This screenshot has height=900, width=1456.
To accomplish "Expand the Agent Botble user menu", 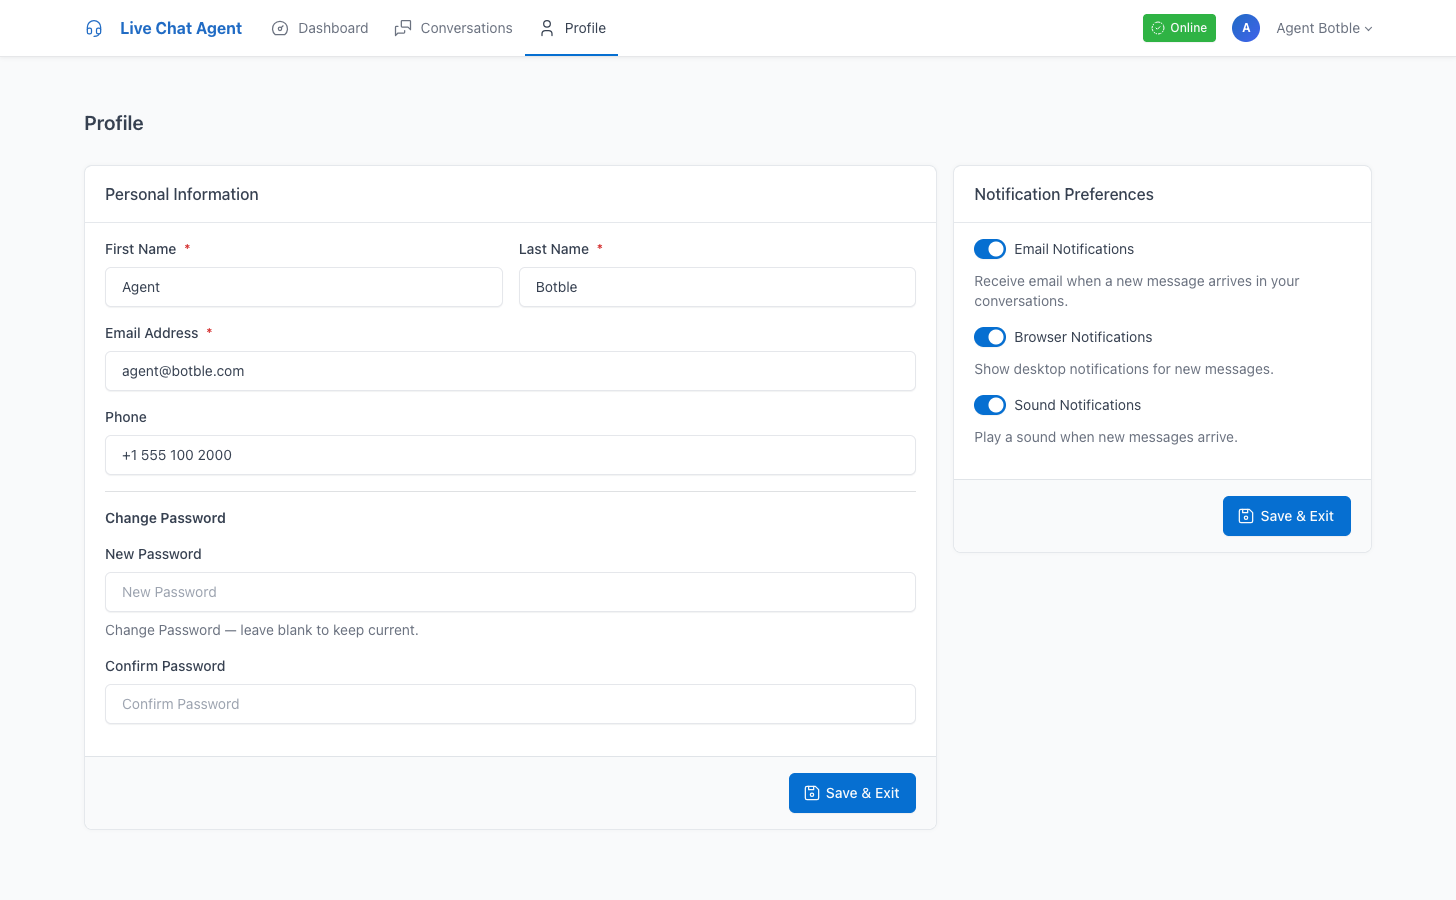I will [x=1324, y=28].
